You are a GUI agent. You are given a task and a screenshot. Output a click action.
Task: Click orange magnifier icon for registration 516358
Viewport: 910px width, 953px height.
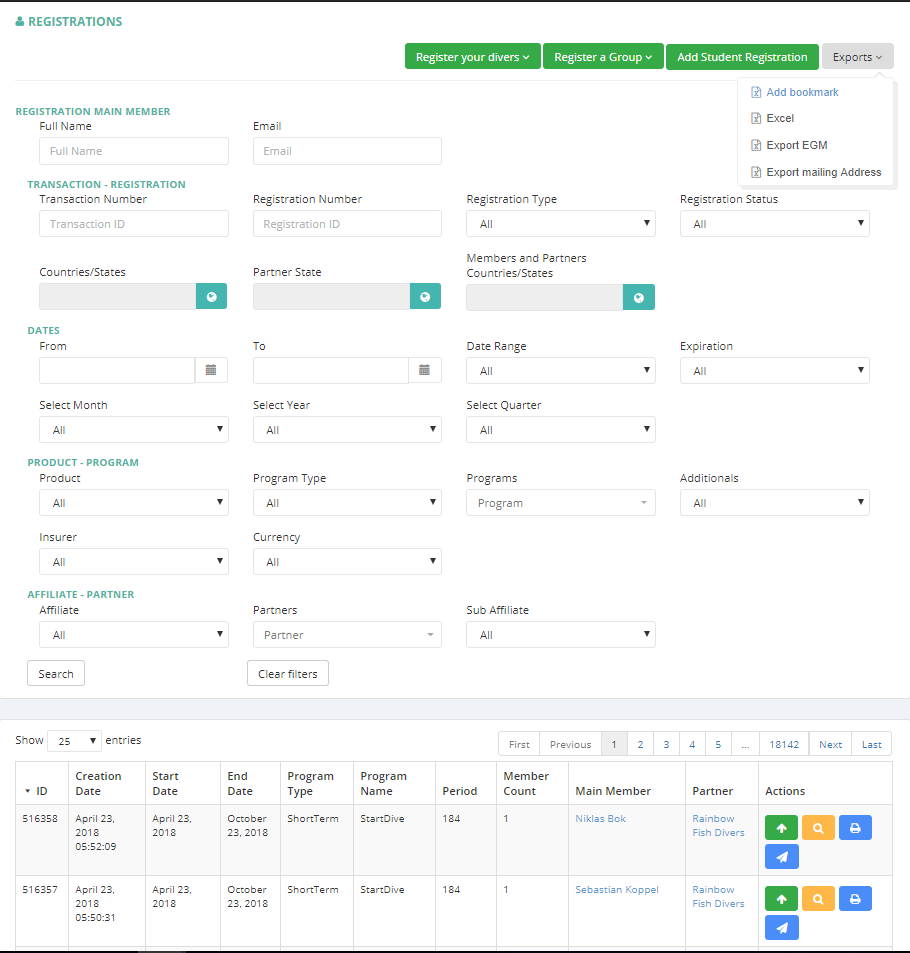pos(818,828)
